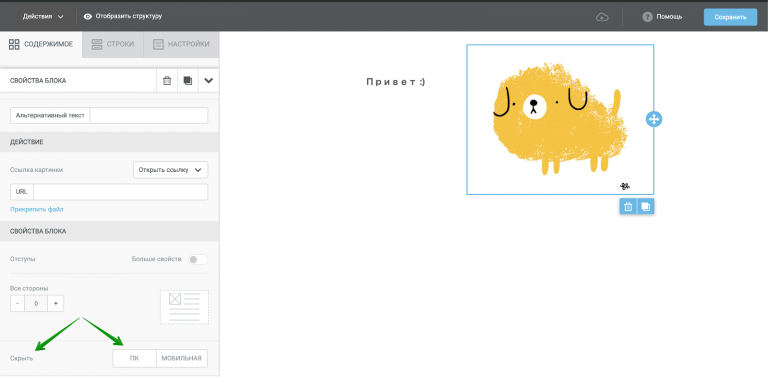The image size is (768, 377).
Task: Open Помощь question mark icon
Action: tap(647, 17)
